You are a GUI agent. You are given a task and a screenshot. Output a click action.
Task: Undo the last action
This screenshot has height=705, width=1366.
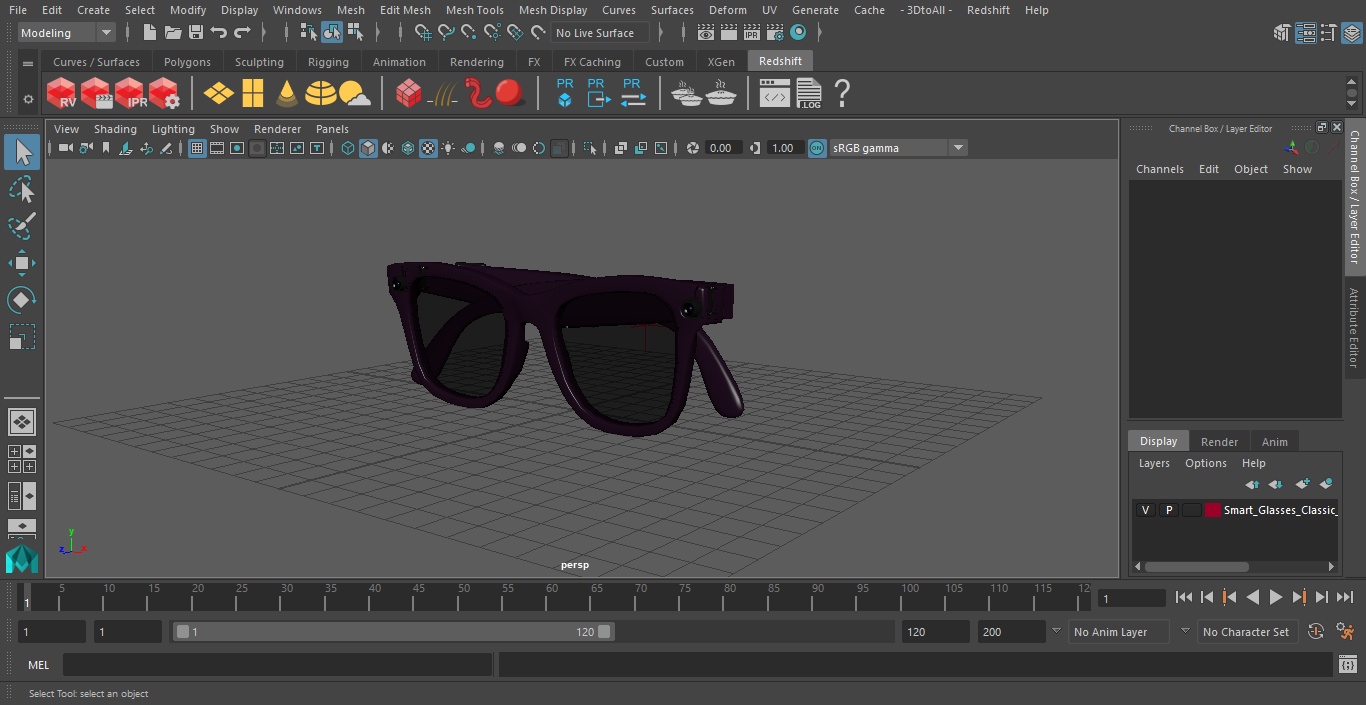[x=219, y=33]
